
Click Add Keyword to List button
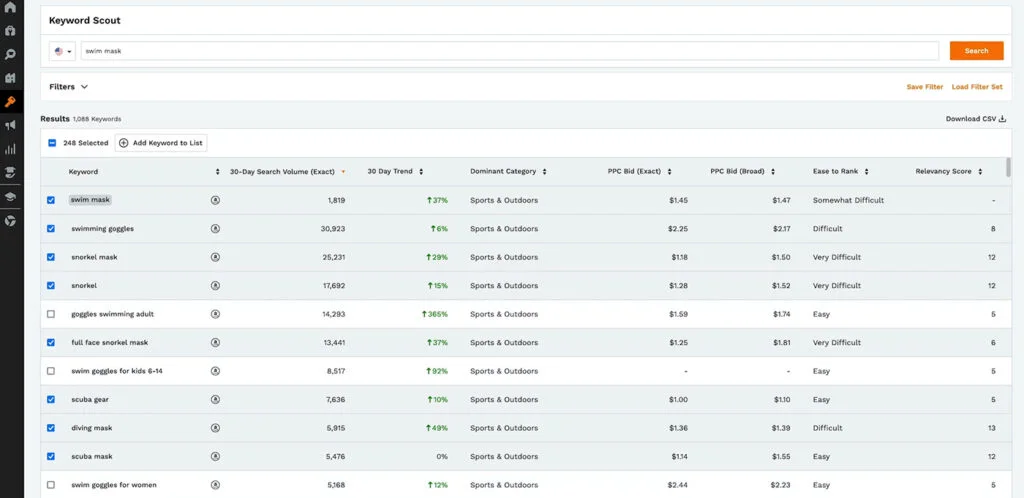click(161, 143)
